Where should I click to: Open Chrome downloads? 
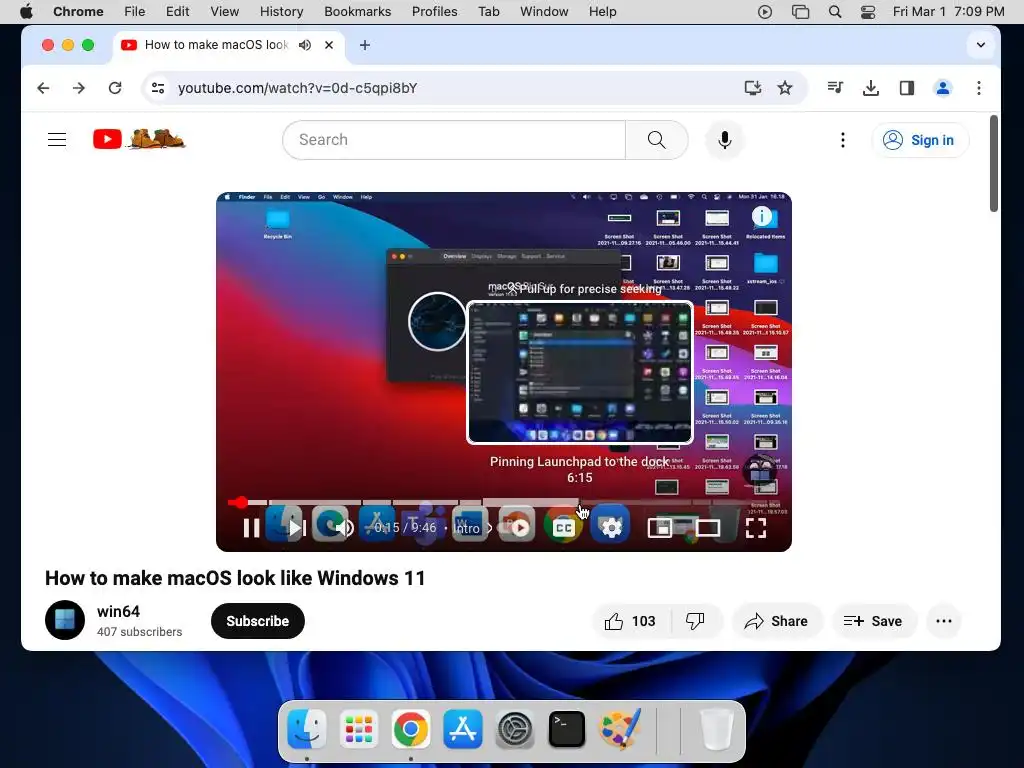point(871,88)
